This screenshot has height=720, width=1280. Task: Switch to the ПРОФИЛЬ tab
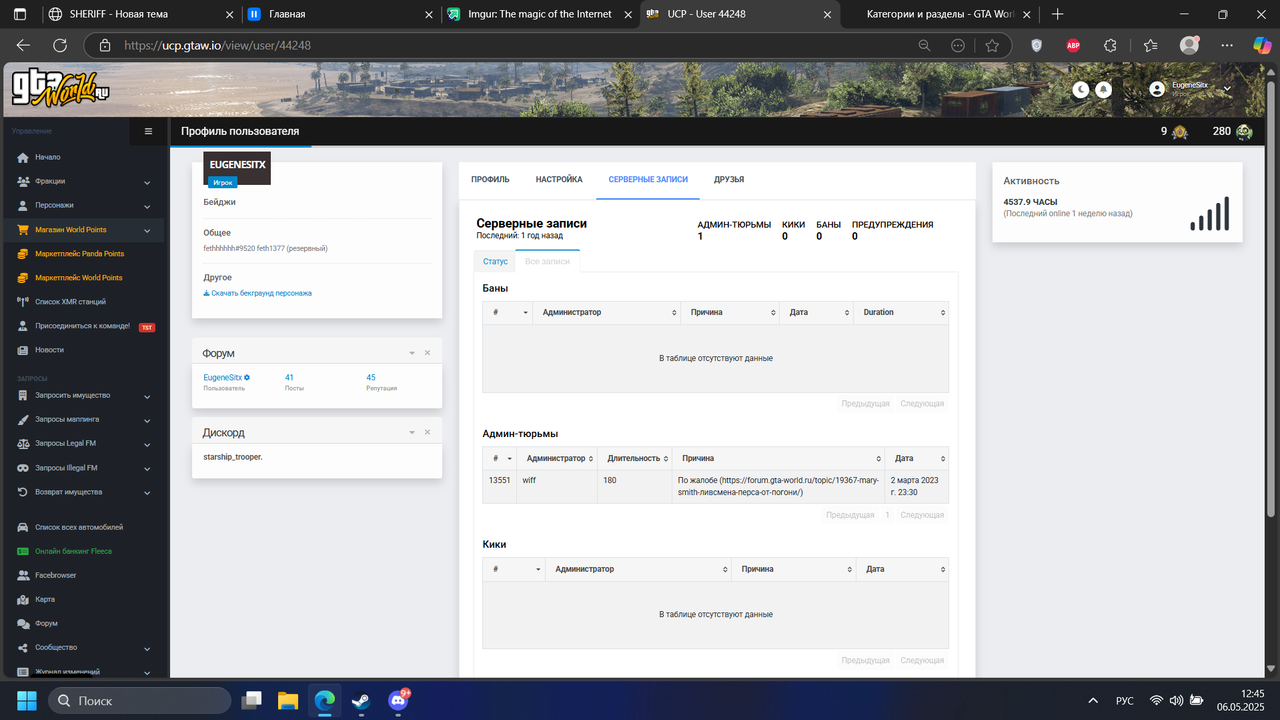click(x=490, y=180)
